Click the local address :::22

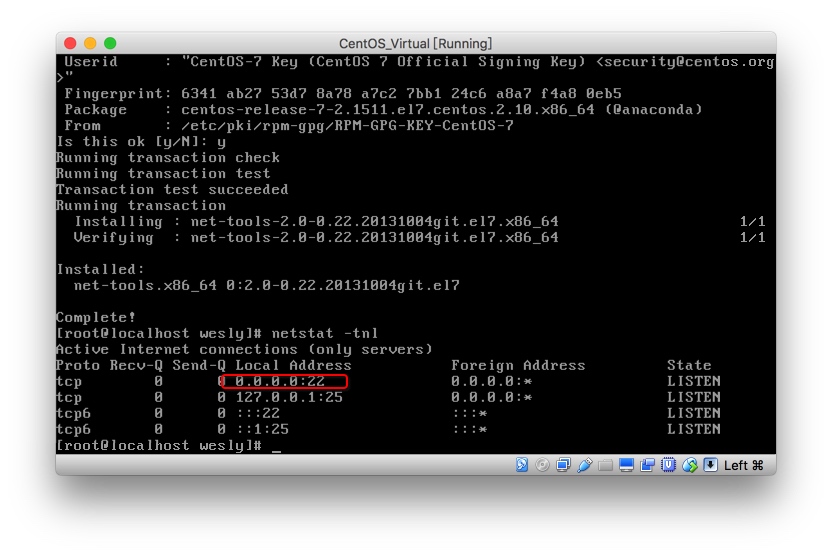[257, 413]
